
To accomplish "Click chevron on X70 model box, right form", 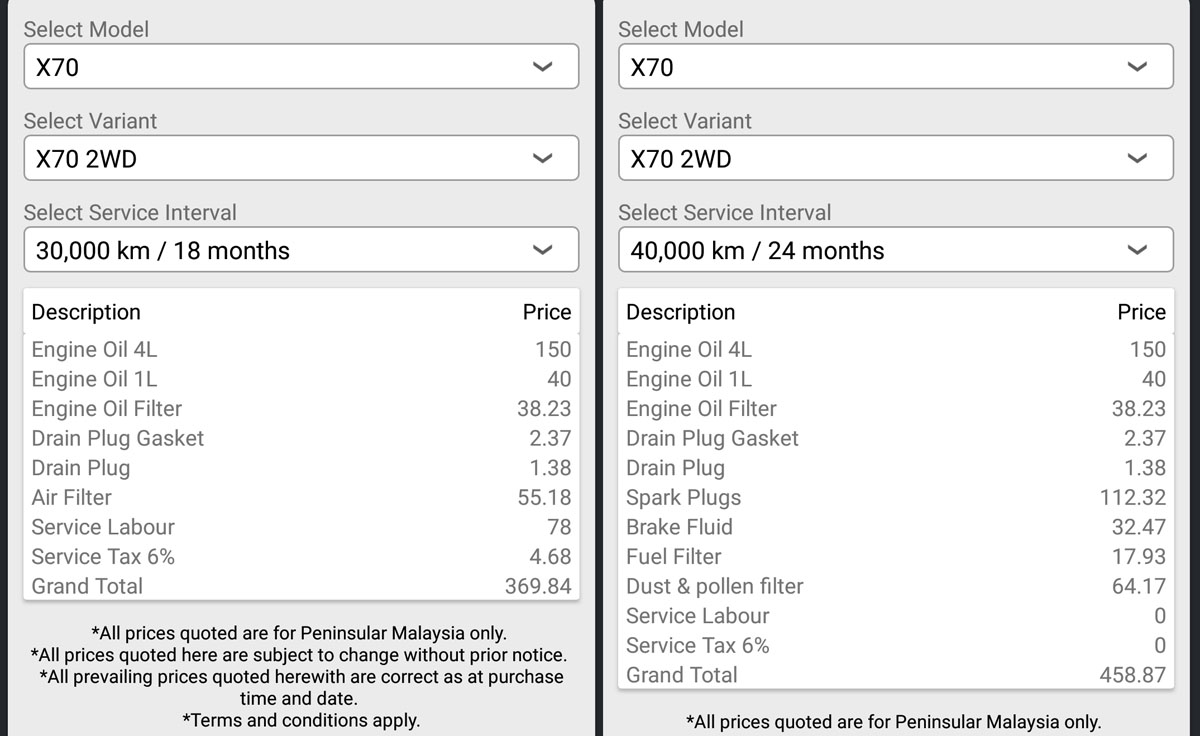I will [1136, 67].
